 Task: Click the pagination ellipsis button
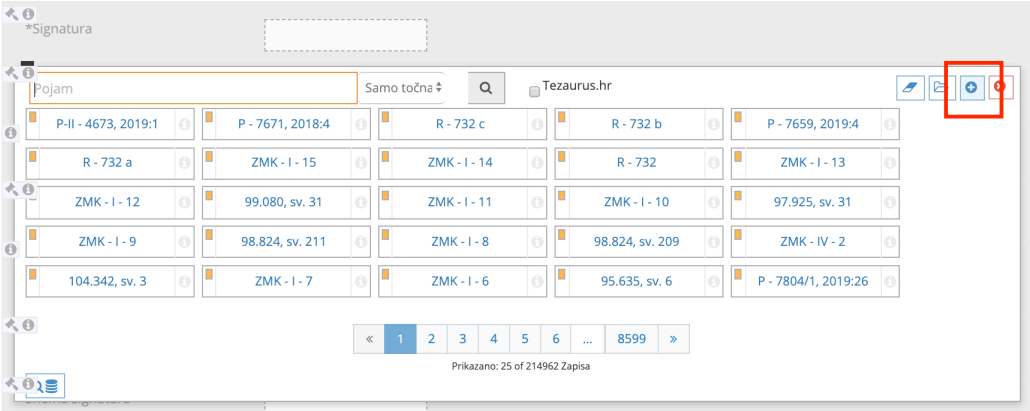(588, 339)
